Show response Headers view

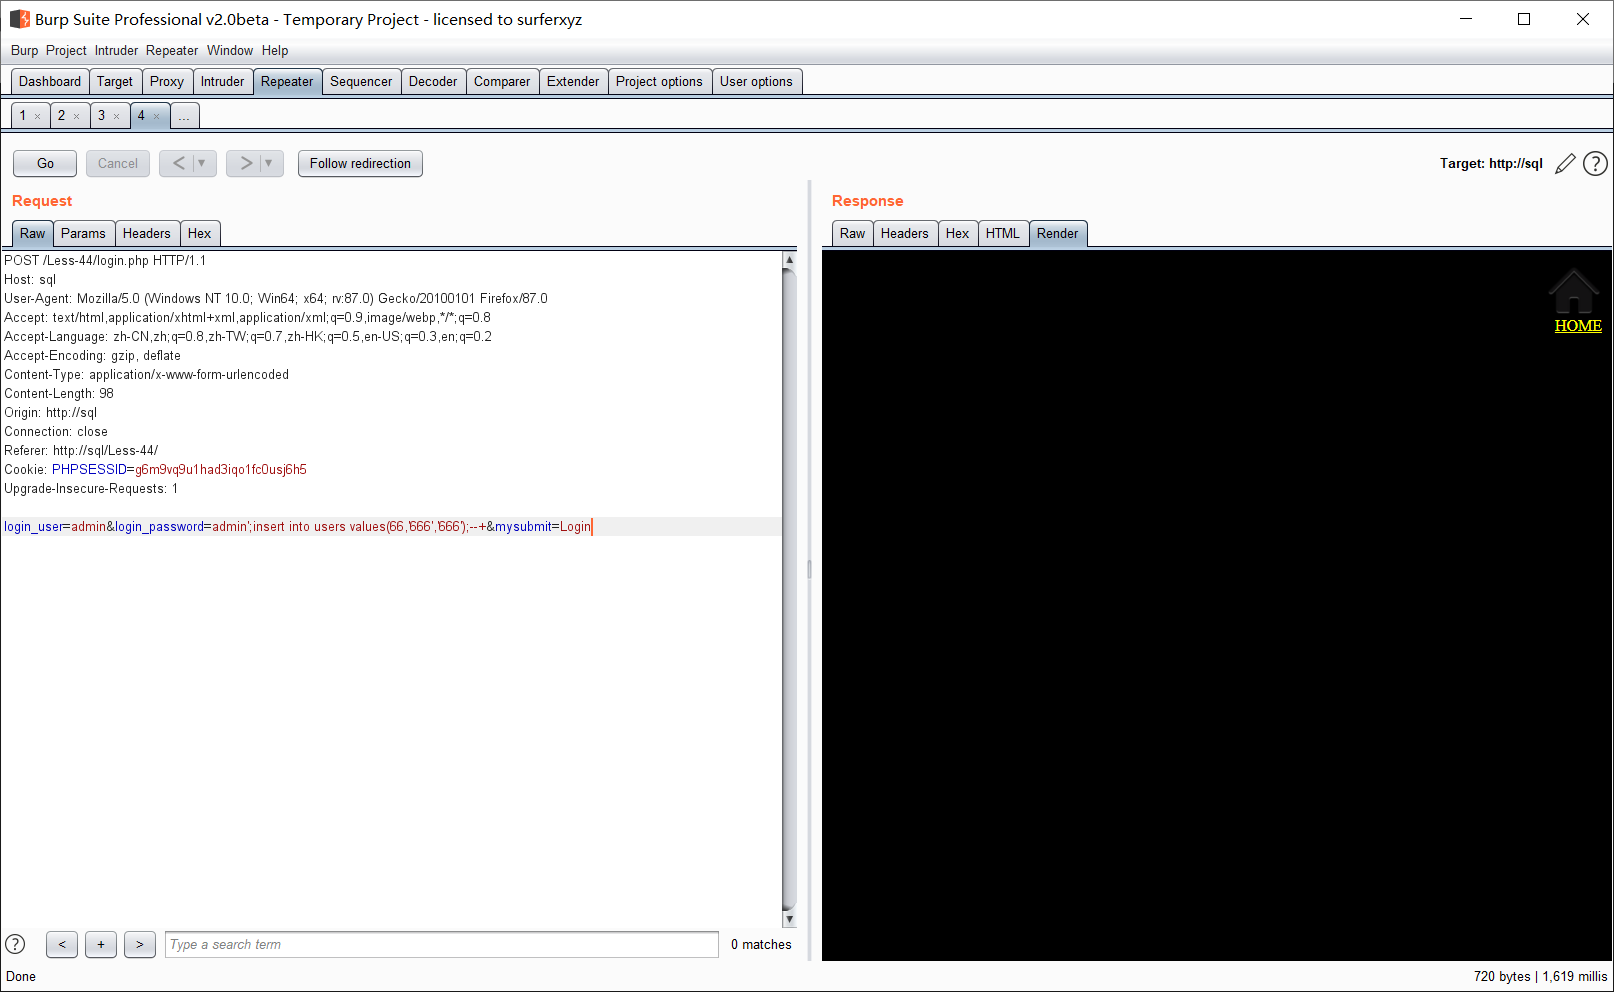coord(905,234)
